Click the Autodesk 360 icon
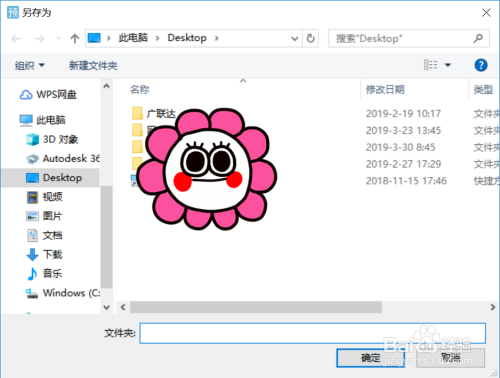 tap(32, 159)
